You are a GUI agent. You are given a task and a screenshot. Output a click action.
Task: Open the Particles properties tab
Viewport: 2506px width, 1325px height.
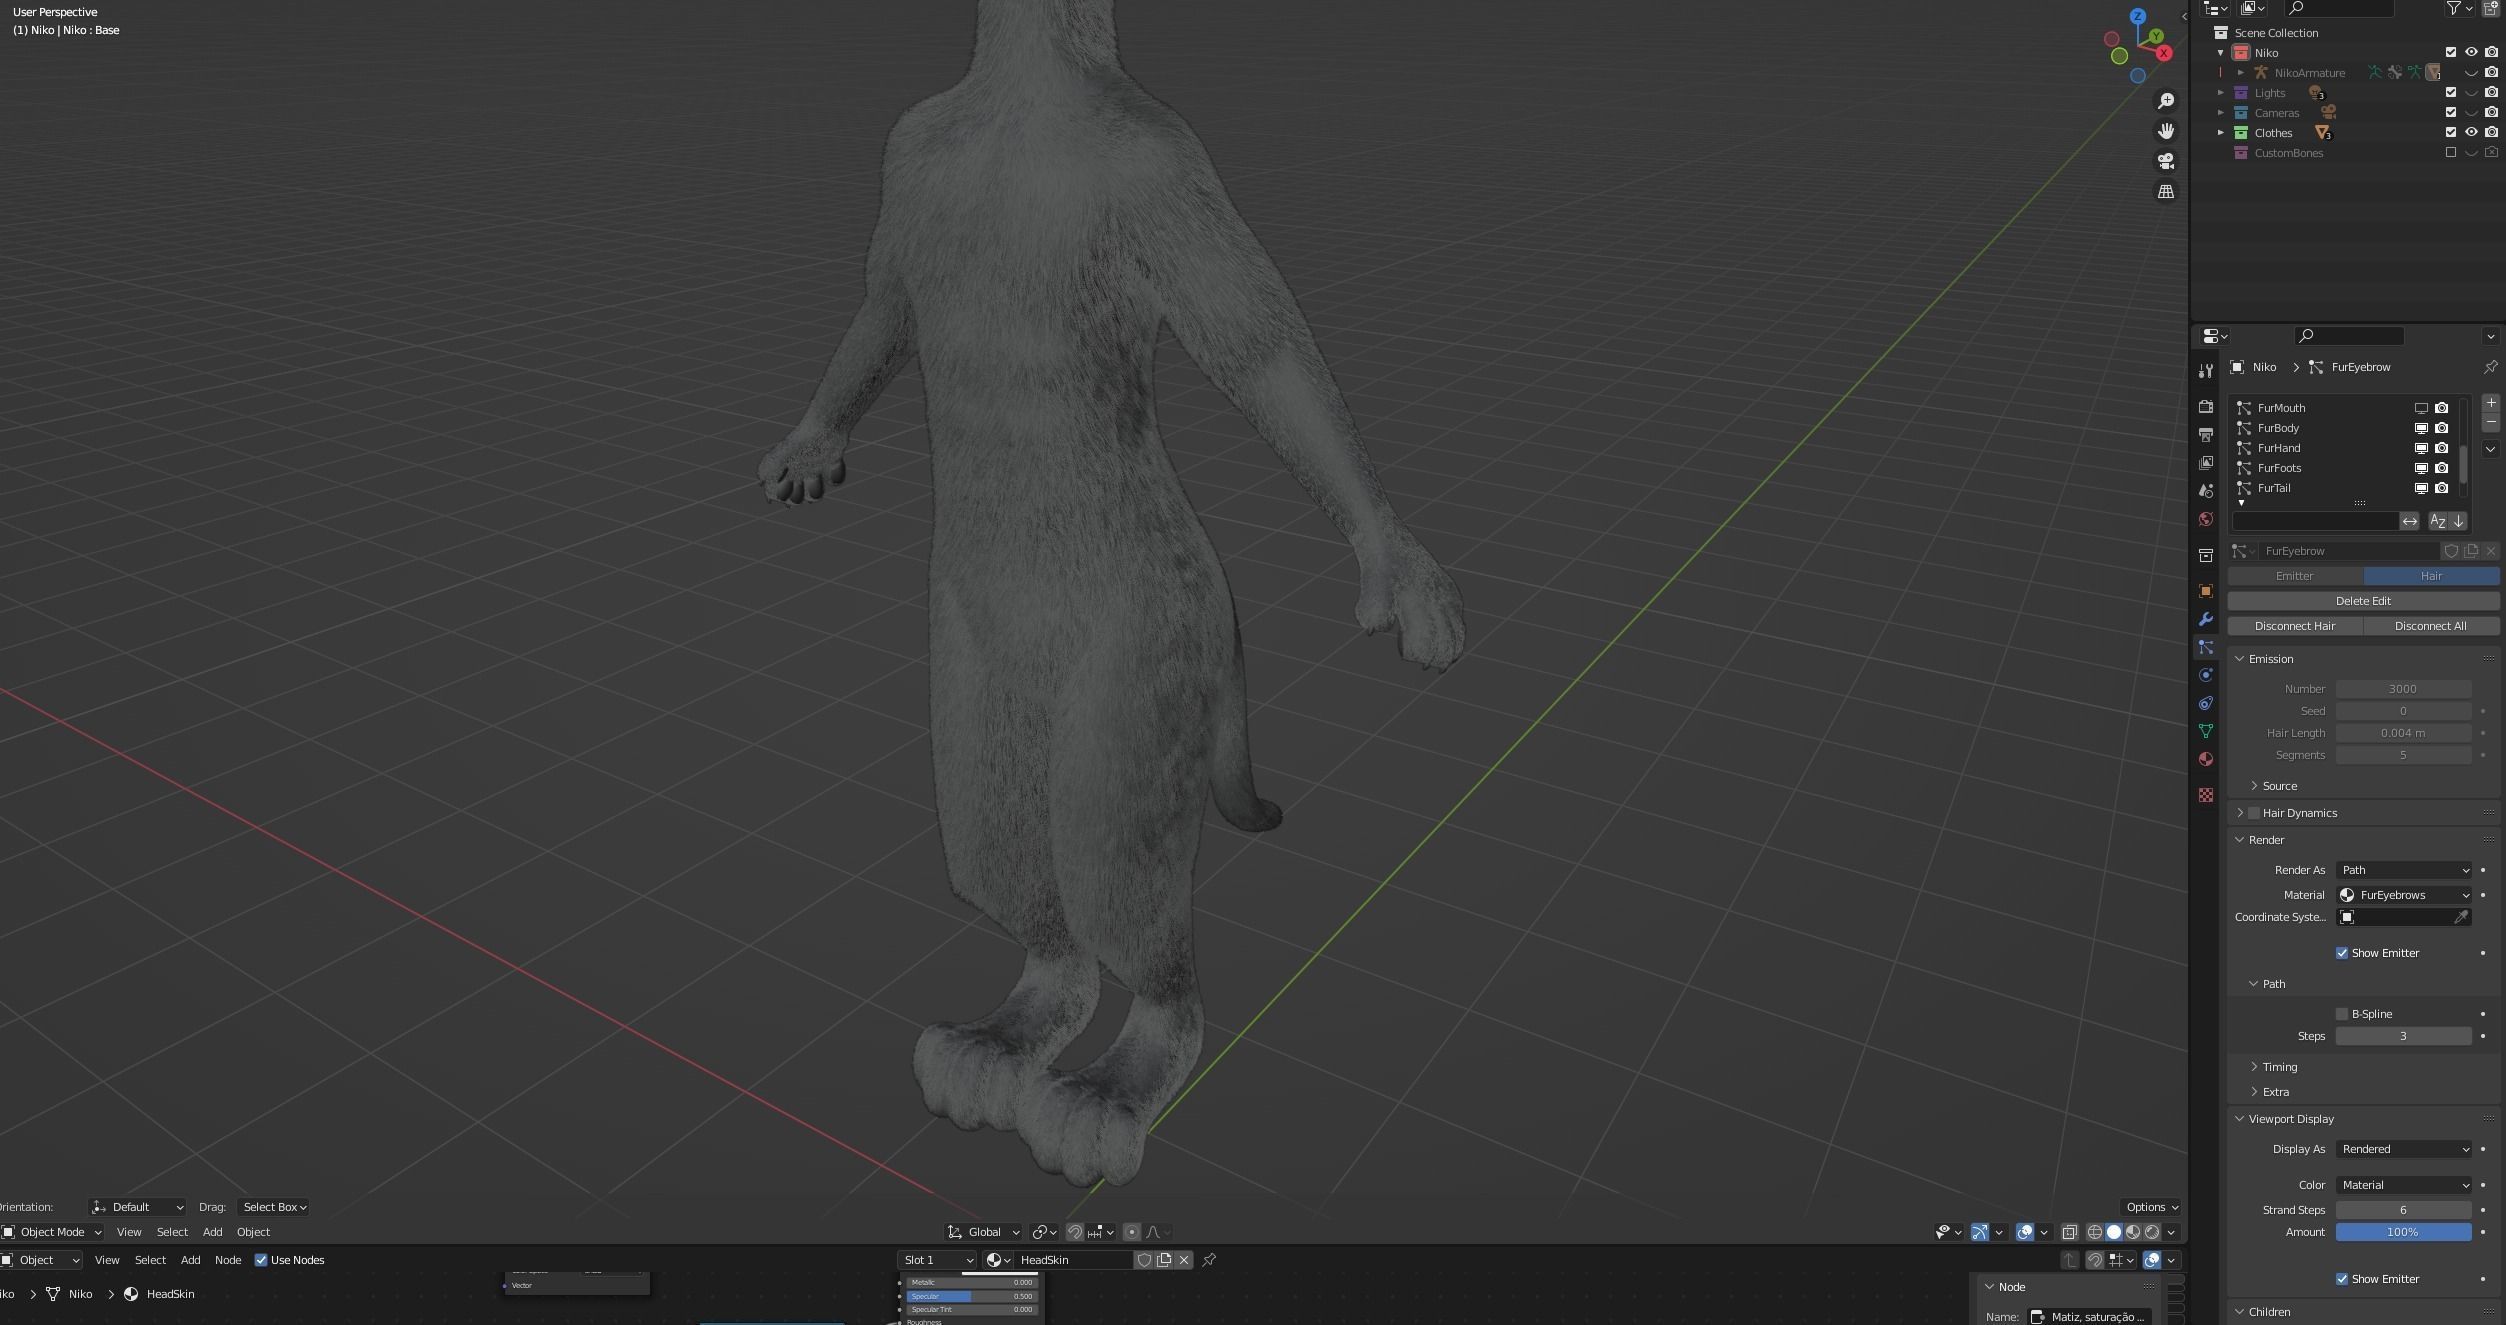2205,647
